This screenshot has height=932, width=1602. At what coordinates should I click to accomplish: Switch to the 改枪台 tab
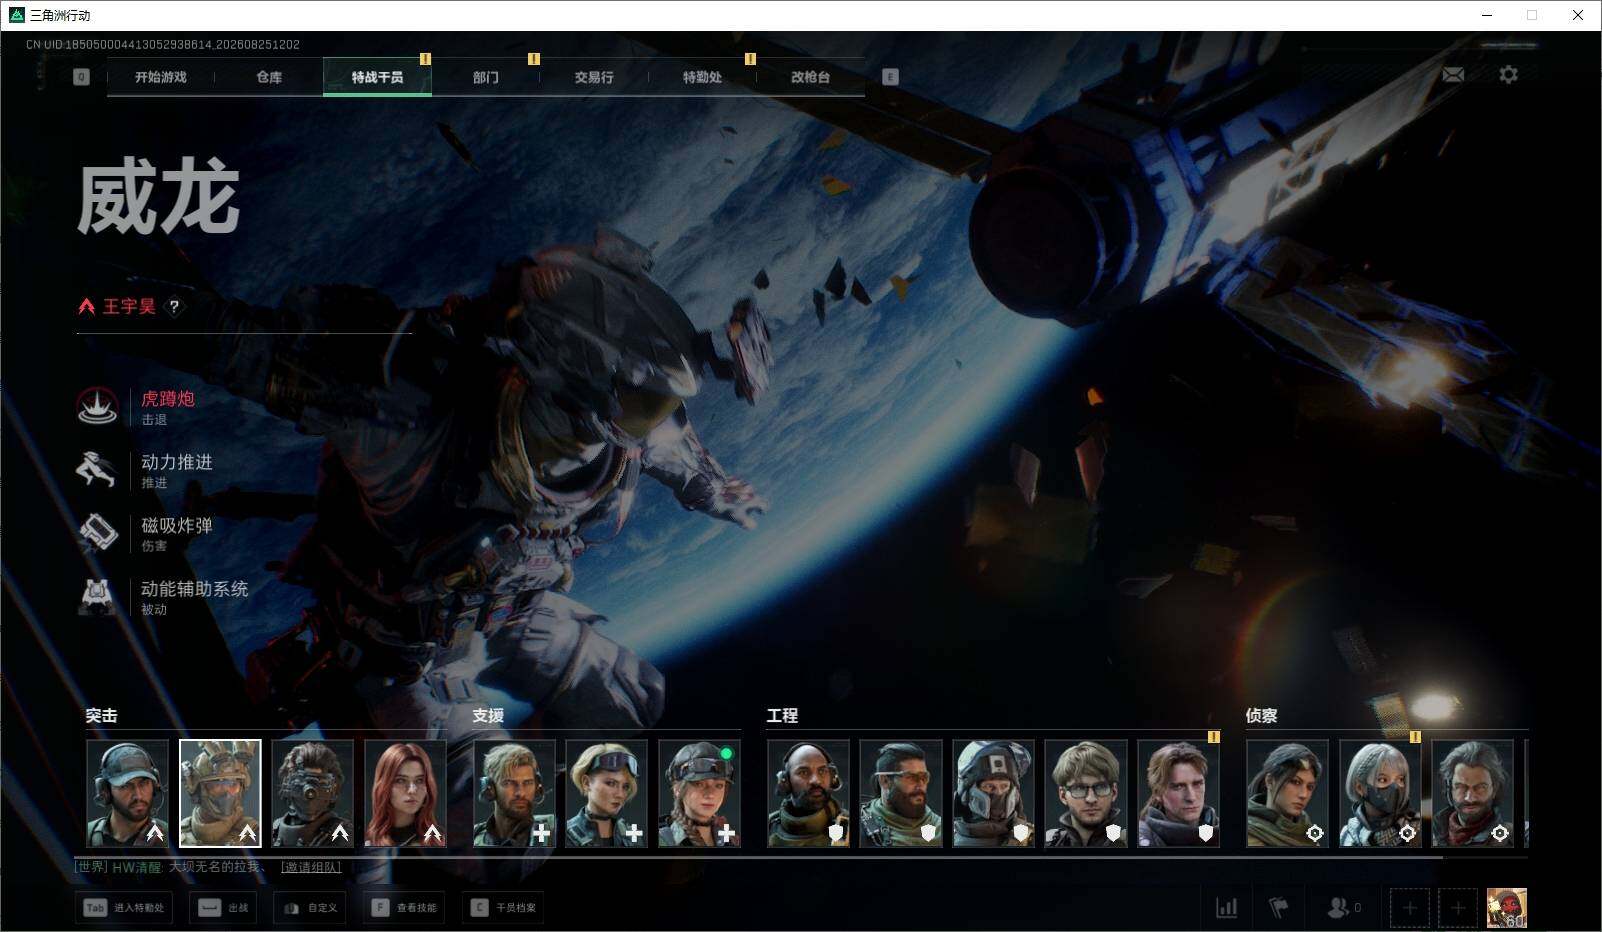pos(810,77)
